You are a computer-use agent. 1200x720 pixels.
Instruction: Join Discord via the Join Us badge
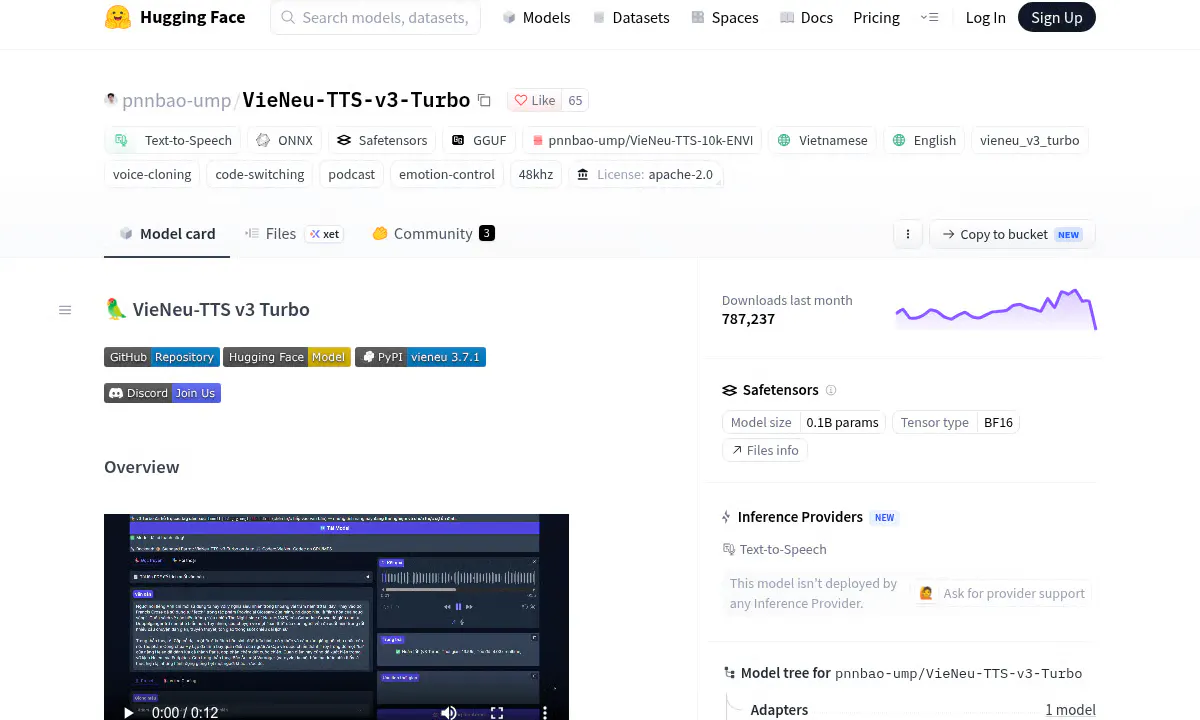tap(162, 393)
